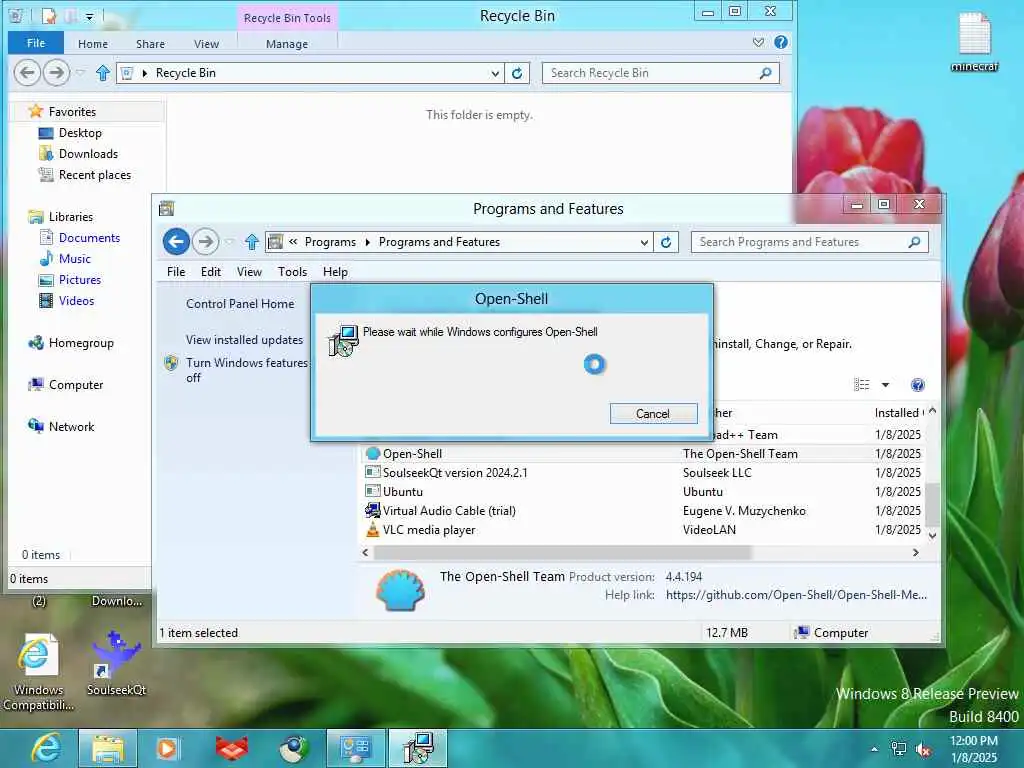Open the recent locations dropdown in Recycle Bin
Viewport: 1024px width, 768px height.
click(x=81, y=72)
